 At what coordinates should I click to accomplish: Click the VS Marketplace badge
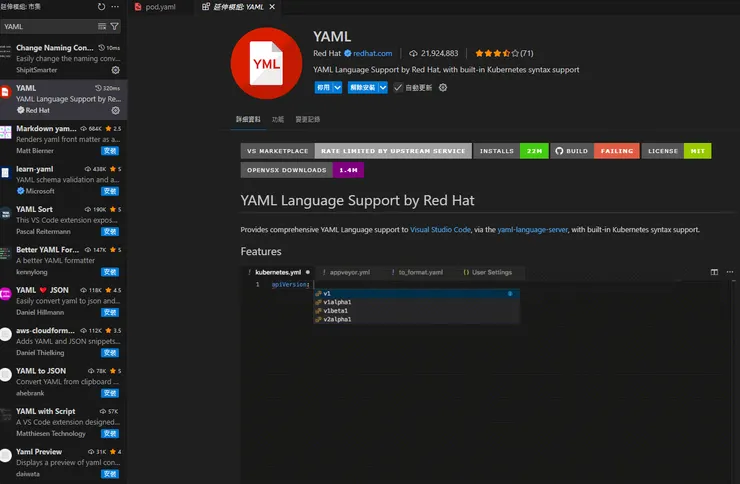pos(356,151)
